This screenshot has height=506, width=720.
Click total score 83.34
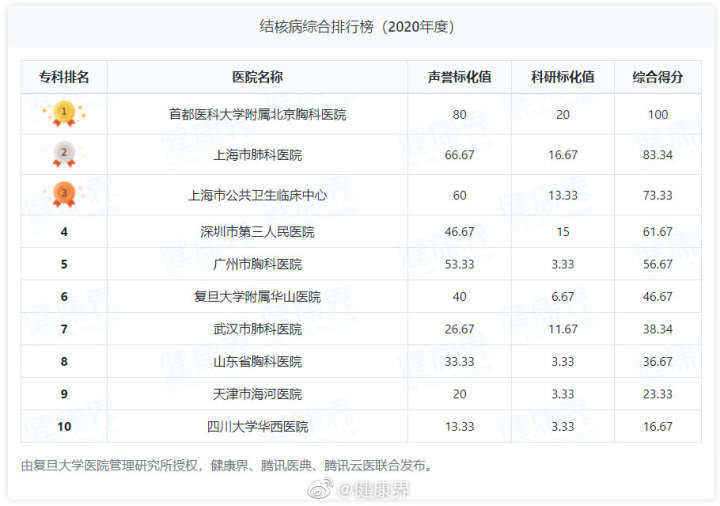(658, 155)
